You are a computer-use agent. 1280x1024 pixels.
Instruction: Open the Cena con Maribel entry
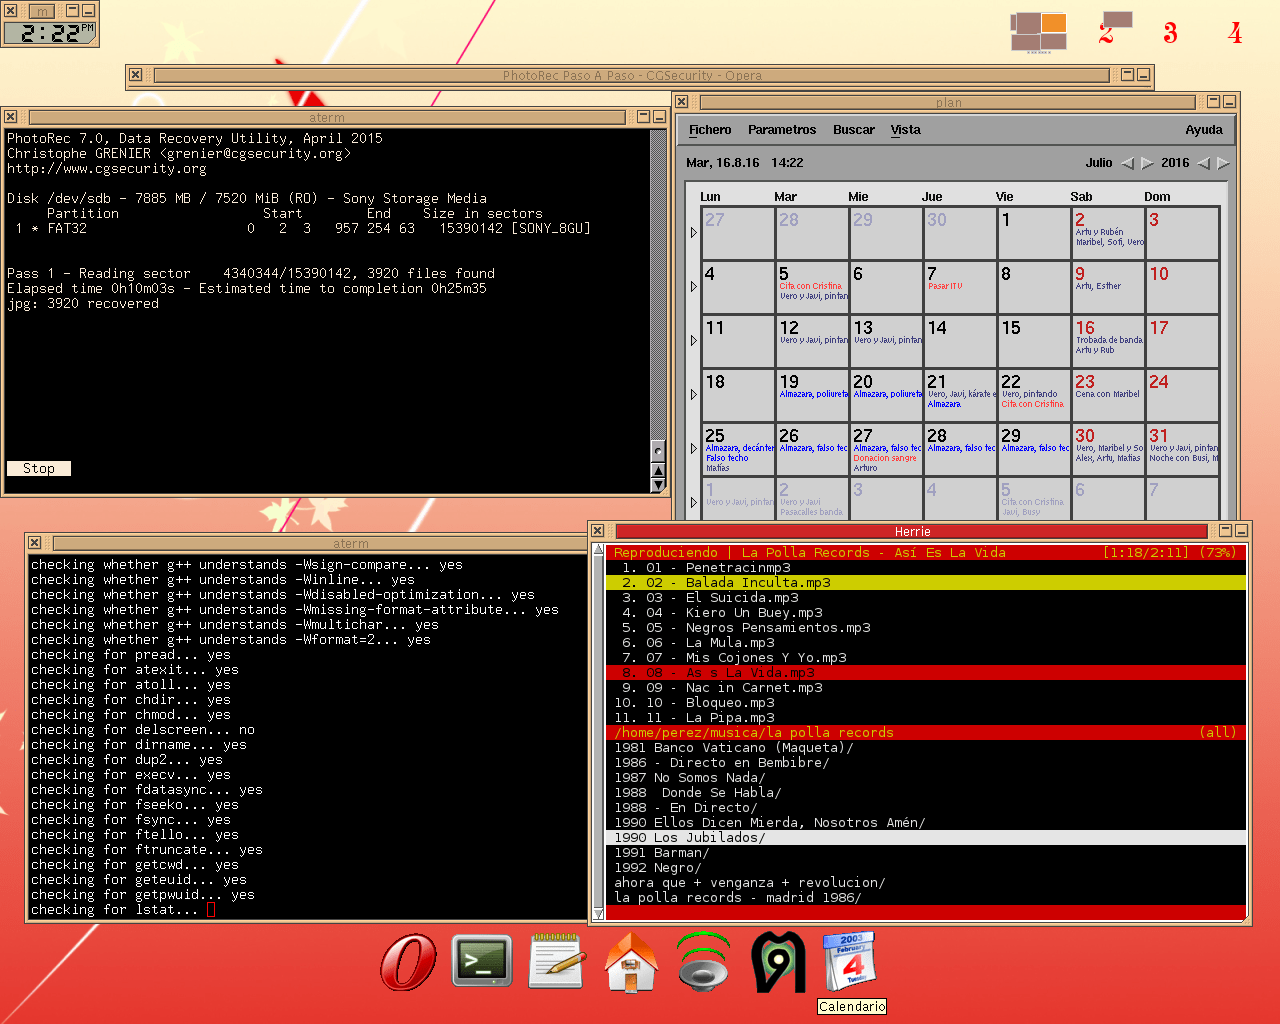(1108, 394)
